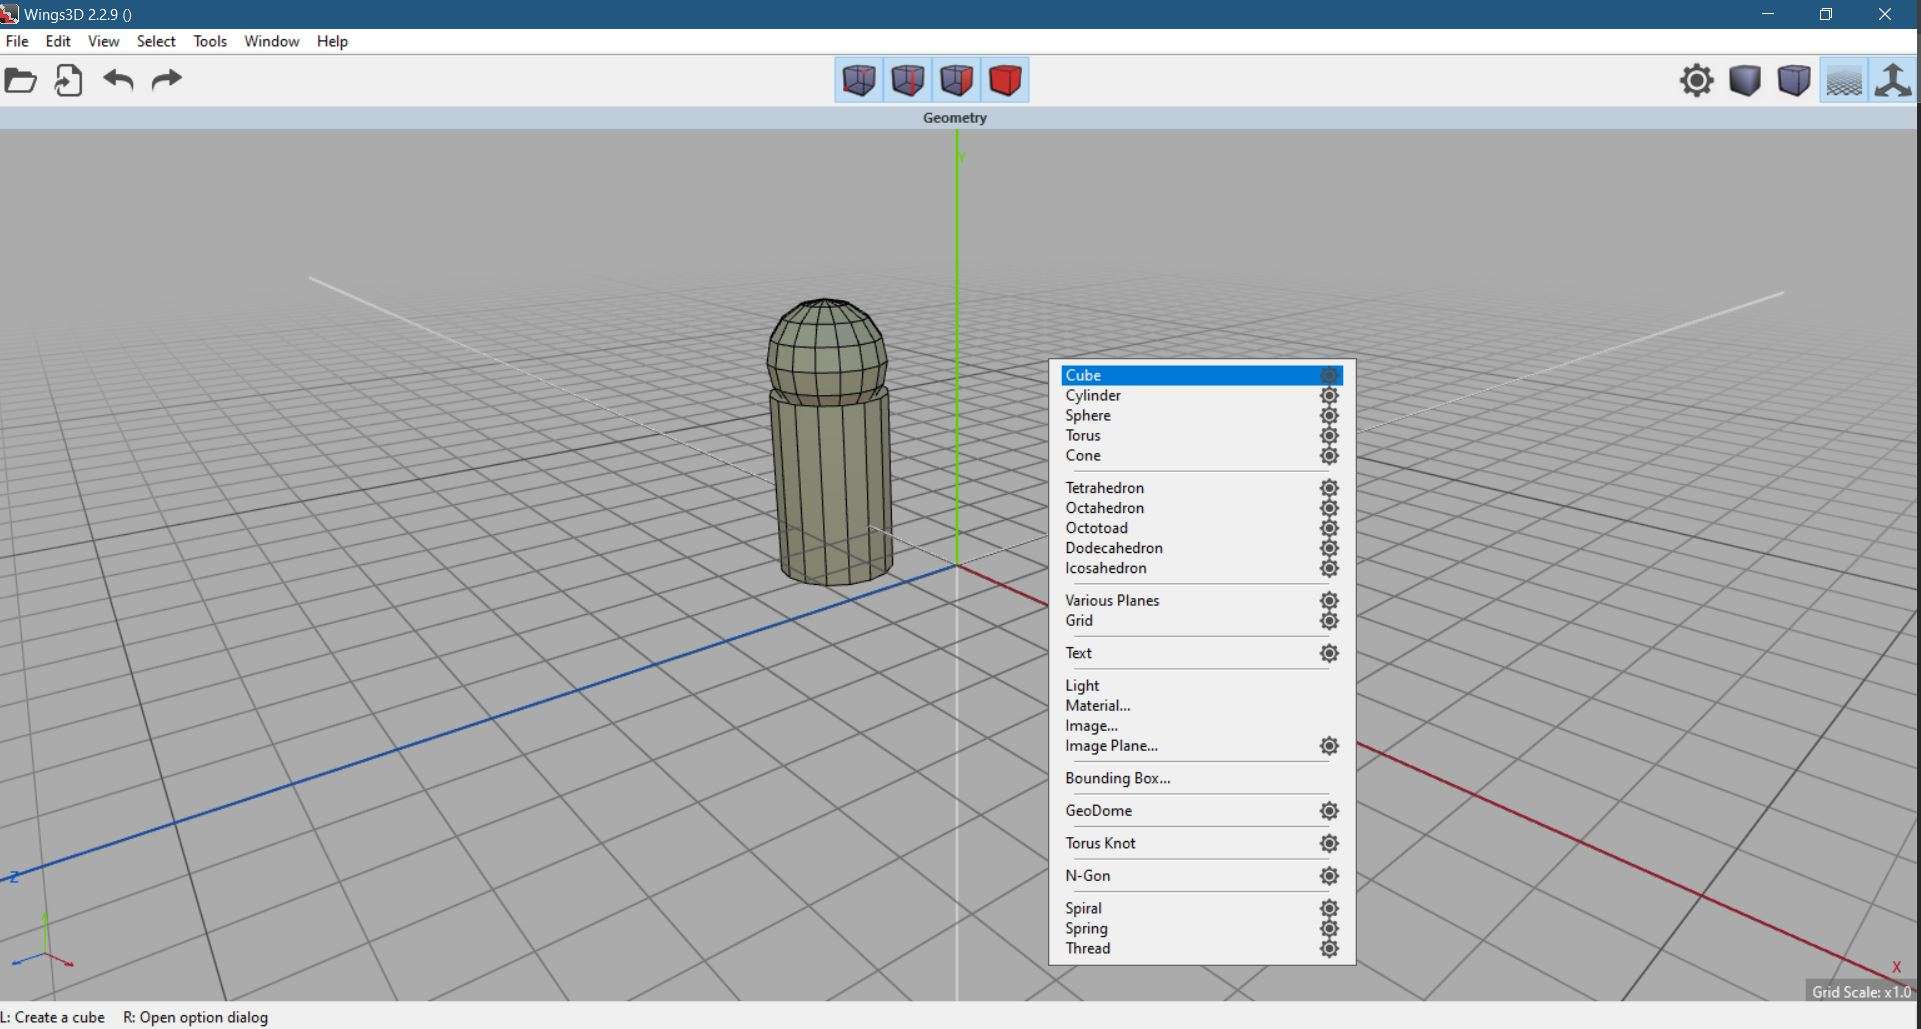Click Bounding Box... menu entry
This screenshot has width=1921, height=1029.
(x=1117, y=778)
